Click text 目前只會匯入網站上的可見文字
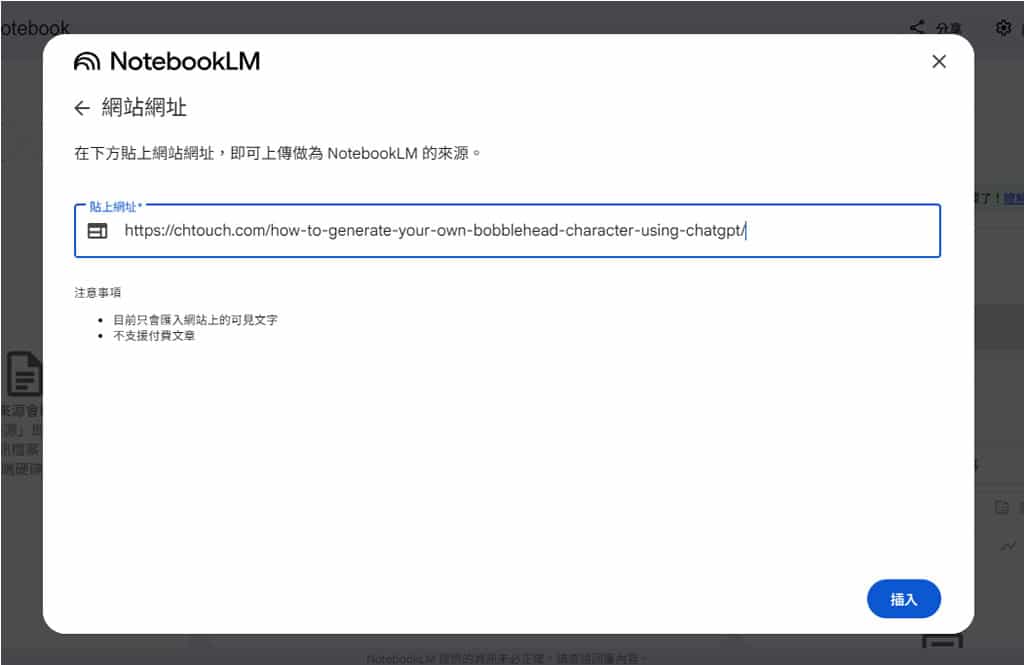Screen dimensions: 1024x665 click(x=195, y=319)
